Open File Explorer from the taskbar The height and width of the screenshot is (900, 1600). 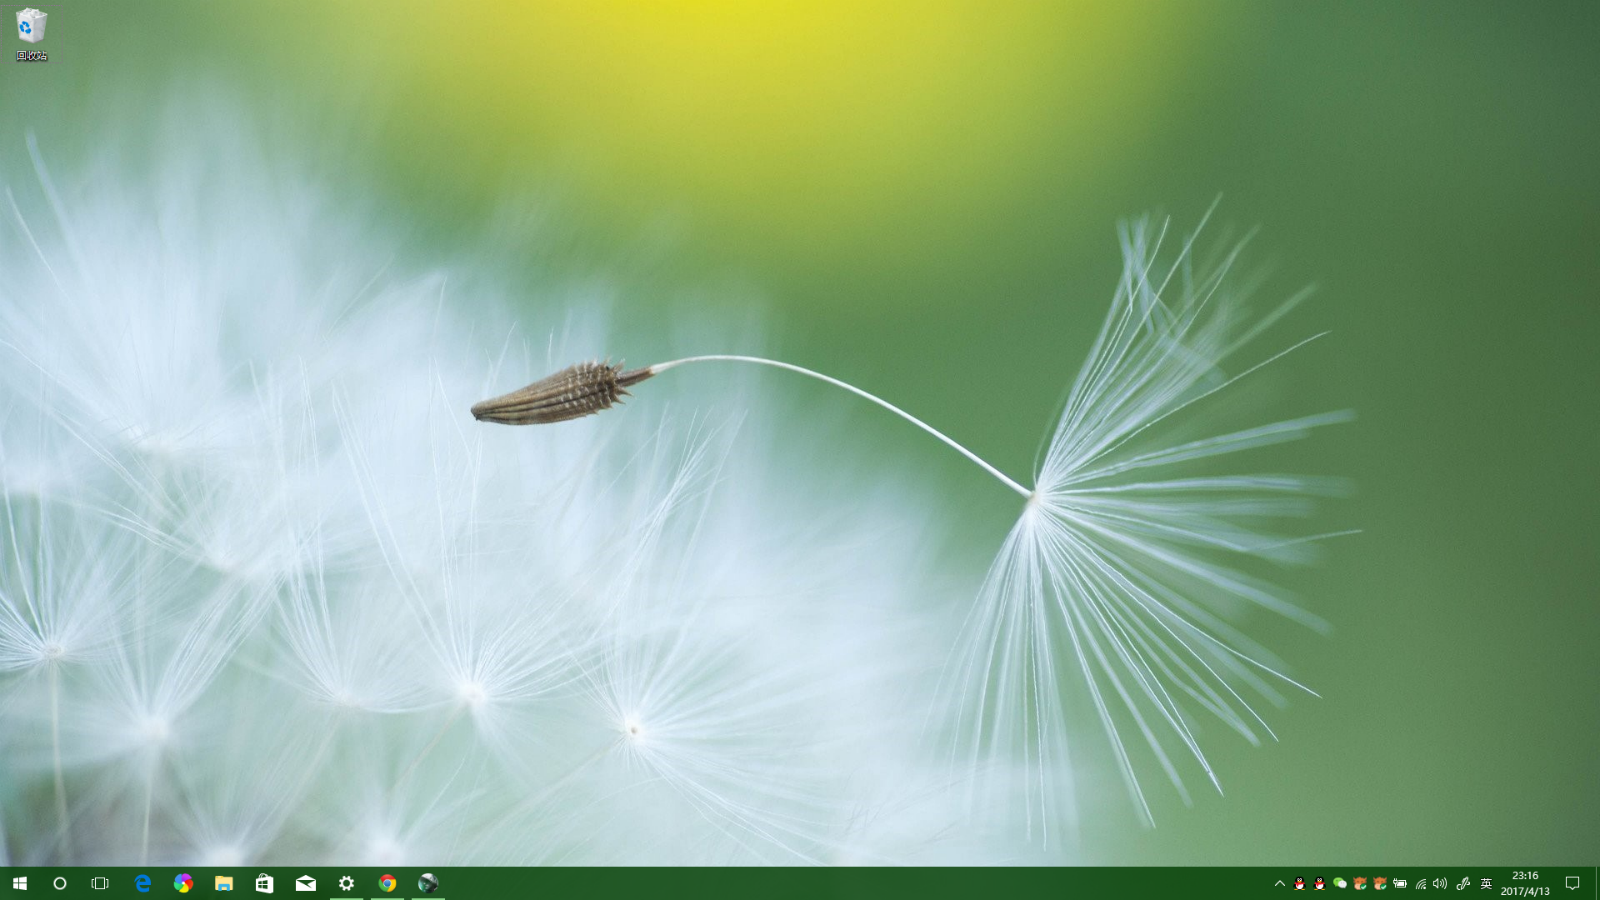coord(224,883)
